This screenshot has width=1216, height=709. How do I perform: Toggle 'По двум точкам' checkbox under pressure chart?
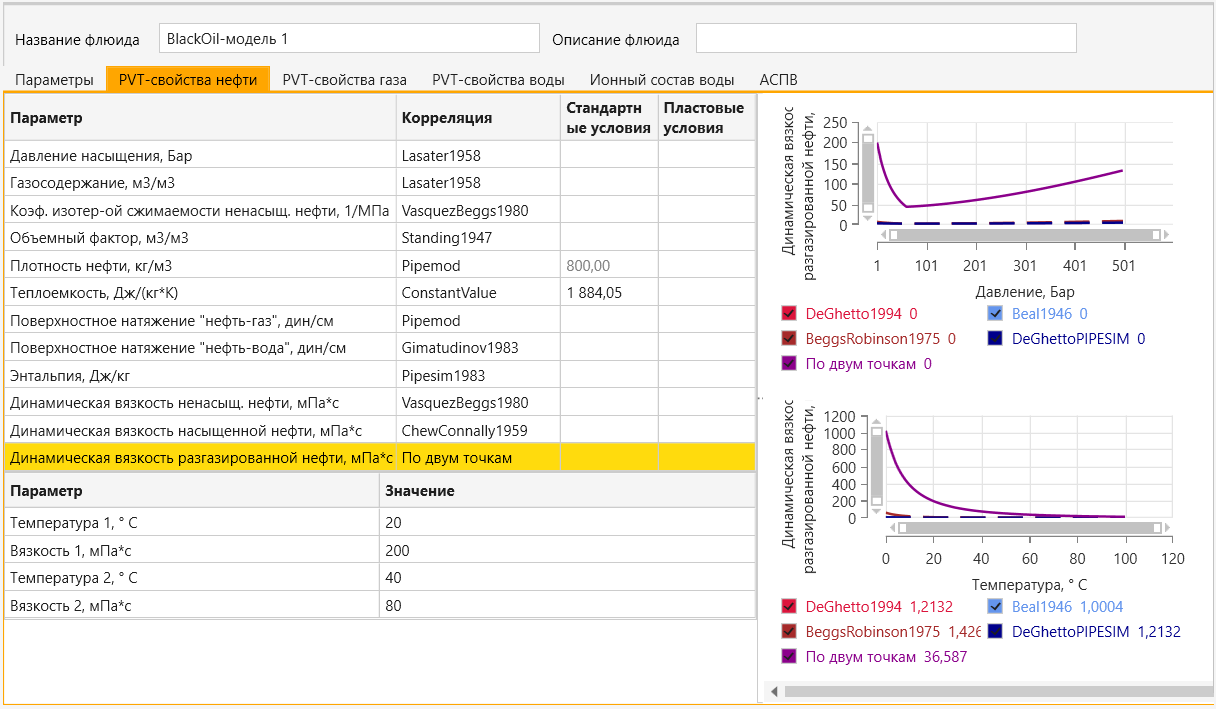(x=789, y=364)
